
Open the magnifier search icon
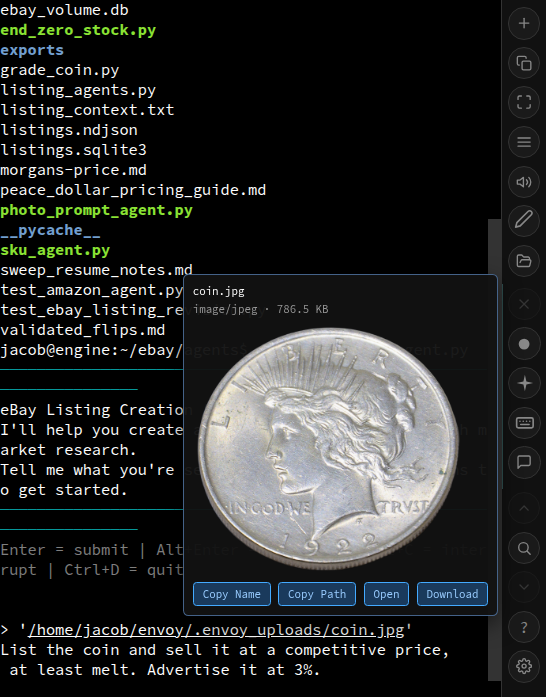point(524,549)
